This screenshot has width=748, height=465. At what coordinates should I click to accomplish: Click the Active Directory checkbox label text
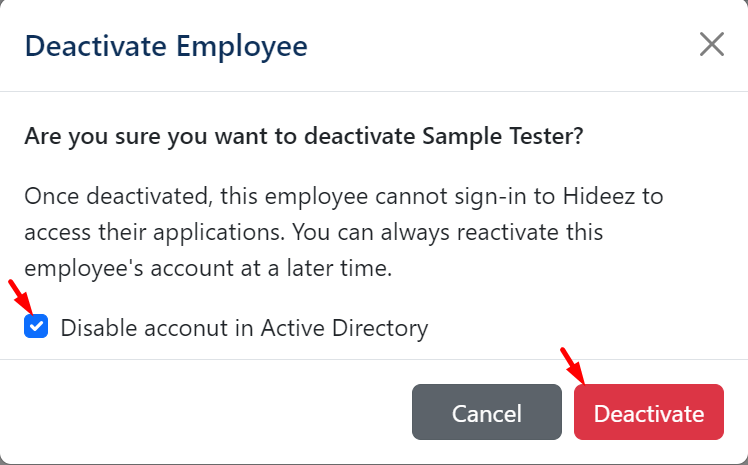point(244,328)
